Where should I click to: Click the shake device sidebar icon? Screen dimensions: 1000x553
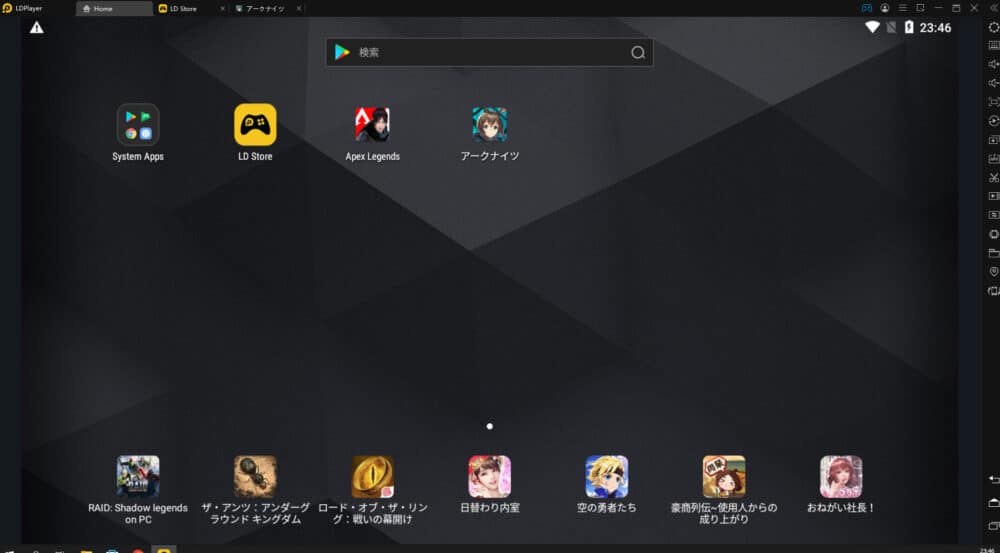pyautogui.click(x=994, y=291)
